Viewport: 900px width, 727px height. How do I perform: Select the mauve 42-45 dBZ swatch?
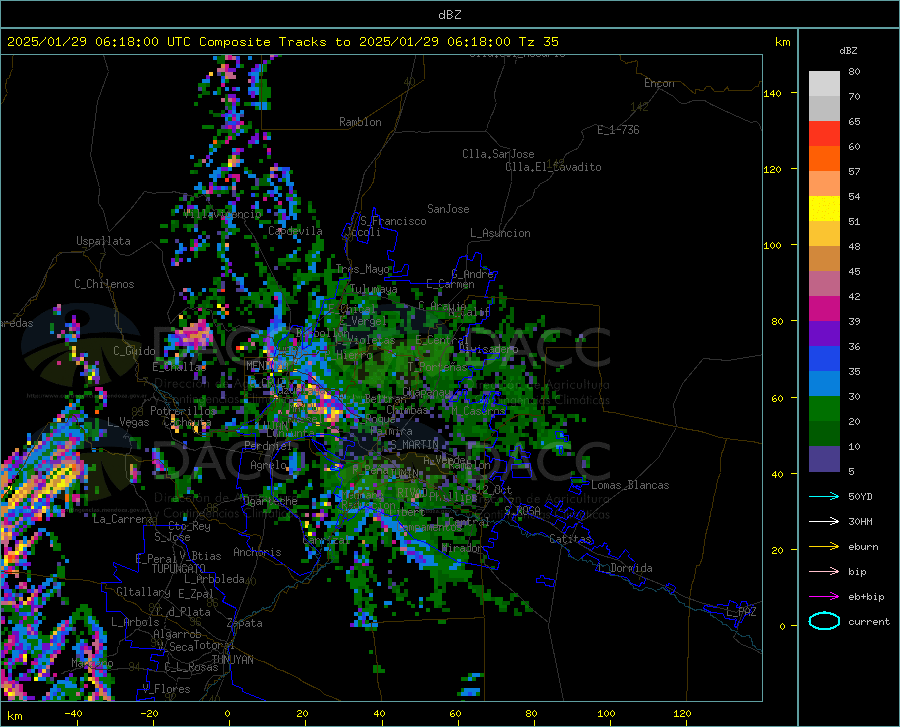pyautogui.click(x=824, y=283)
